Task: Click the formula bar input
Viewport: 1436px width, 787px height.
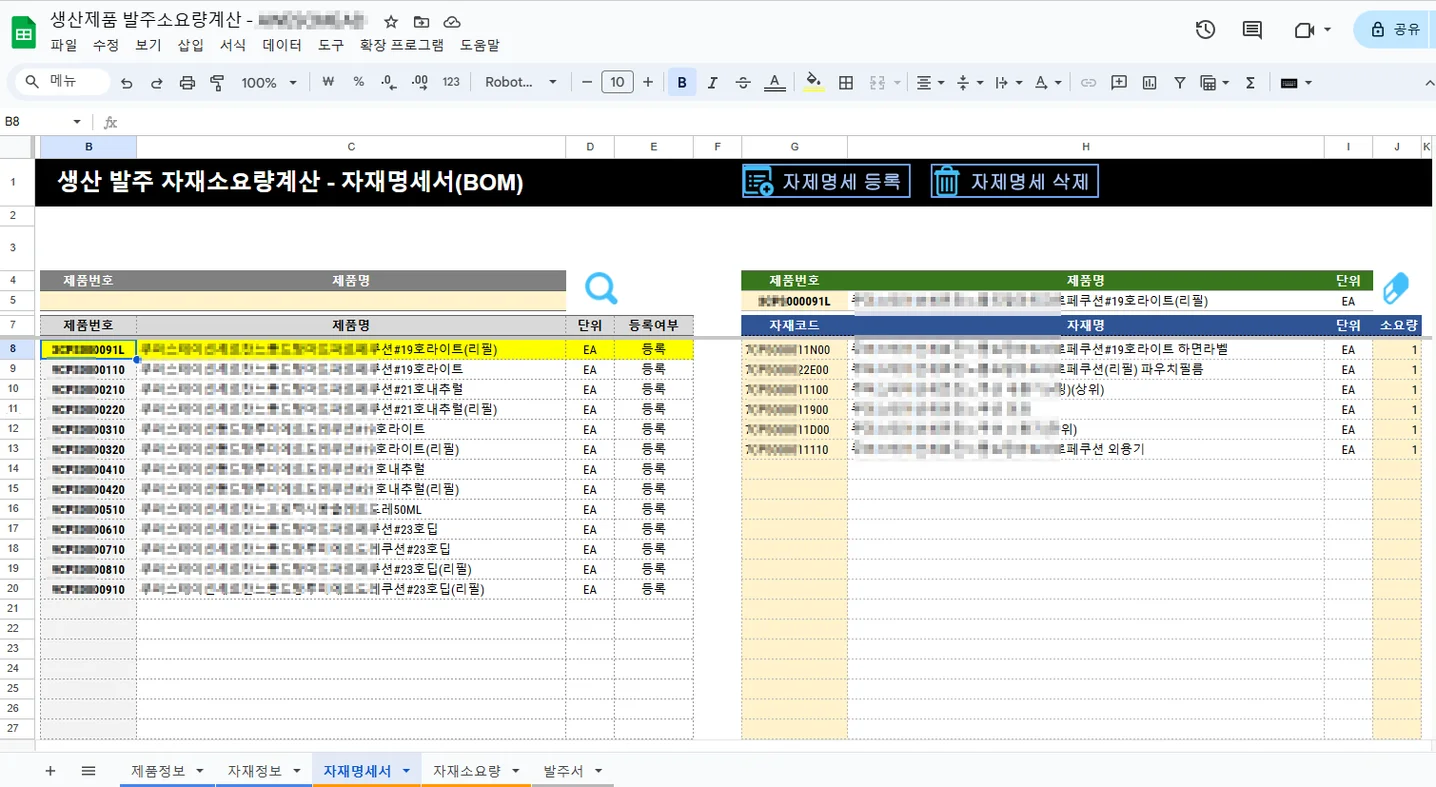Action: pos(775,122)
